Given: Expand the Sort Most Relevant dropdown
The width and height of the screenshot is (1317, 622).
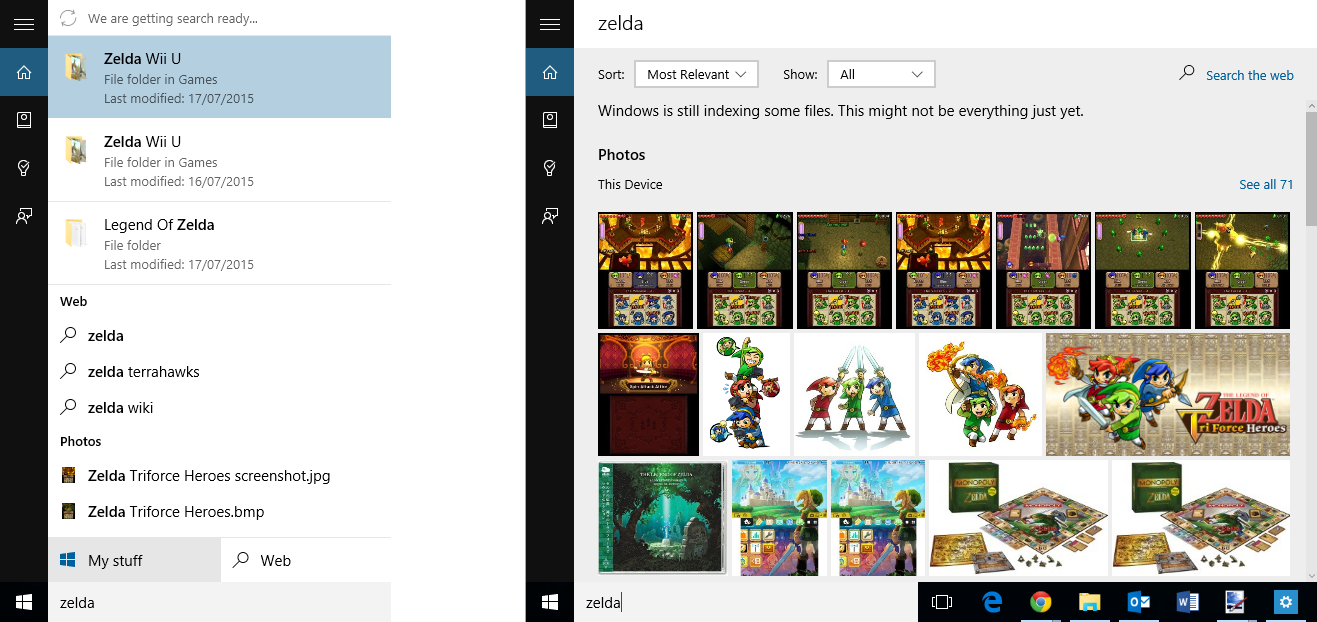Looking at the screenshot, I should pyautogui.click(x=696, y=74).
